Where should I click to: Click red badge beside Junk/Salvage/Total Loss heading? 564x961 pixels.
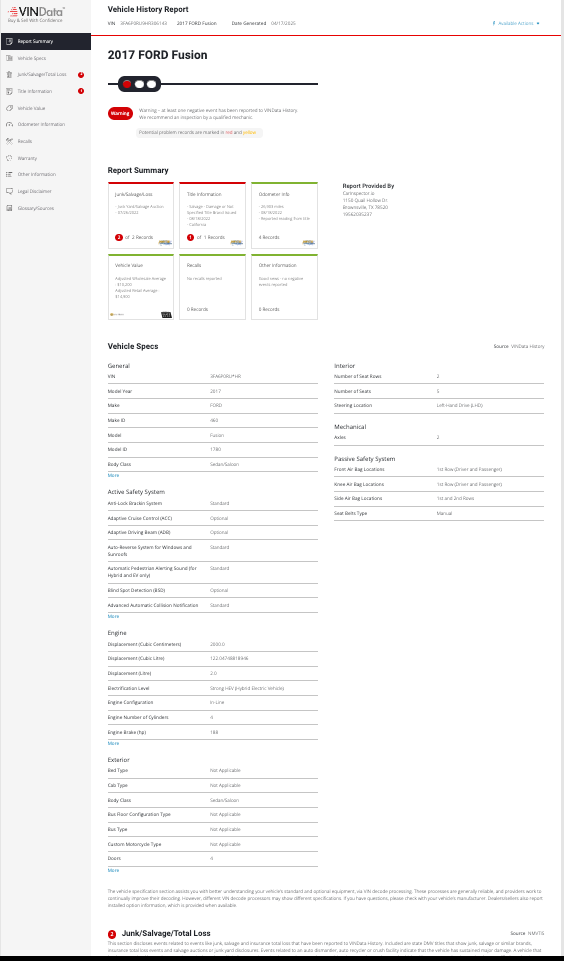pos(112,935)
